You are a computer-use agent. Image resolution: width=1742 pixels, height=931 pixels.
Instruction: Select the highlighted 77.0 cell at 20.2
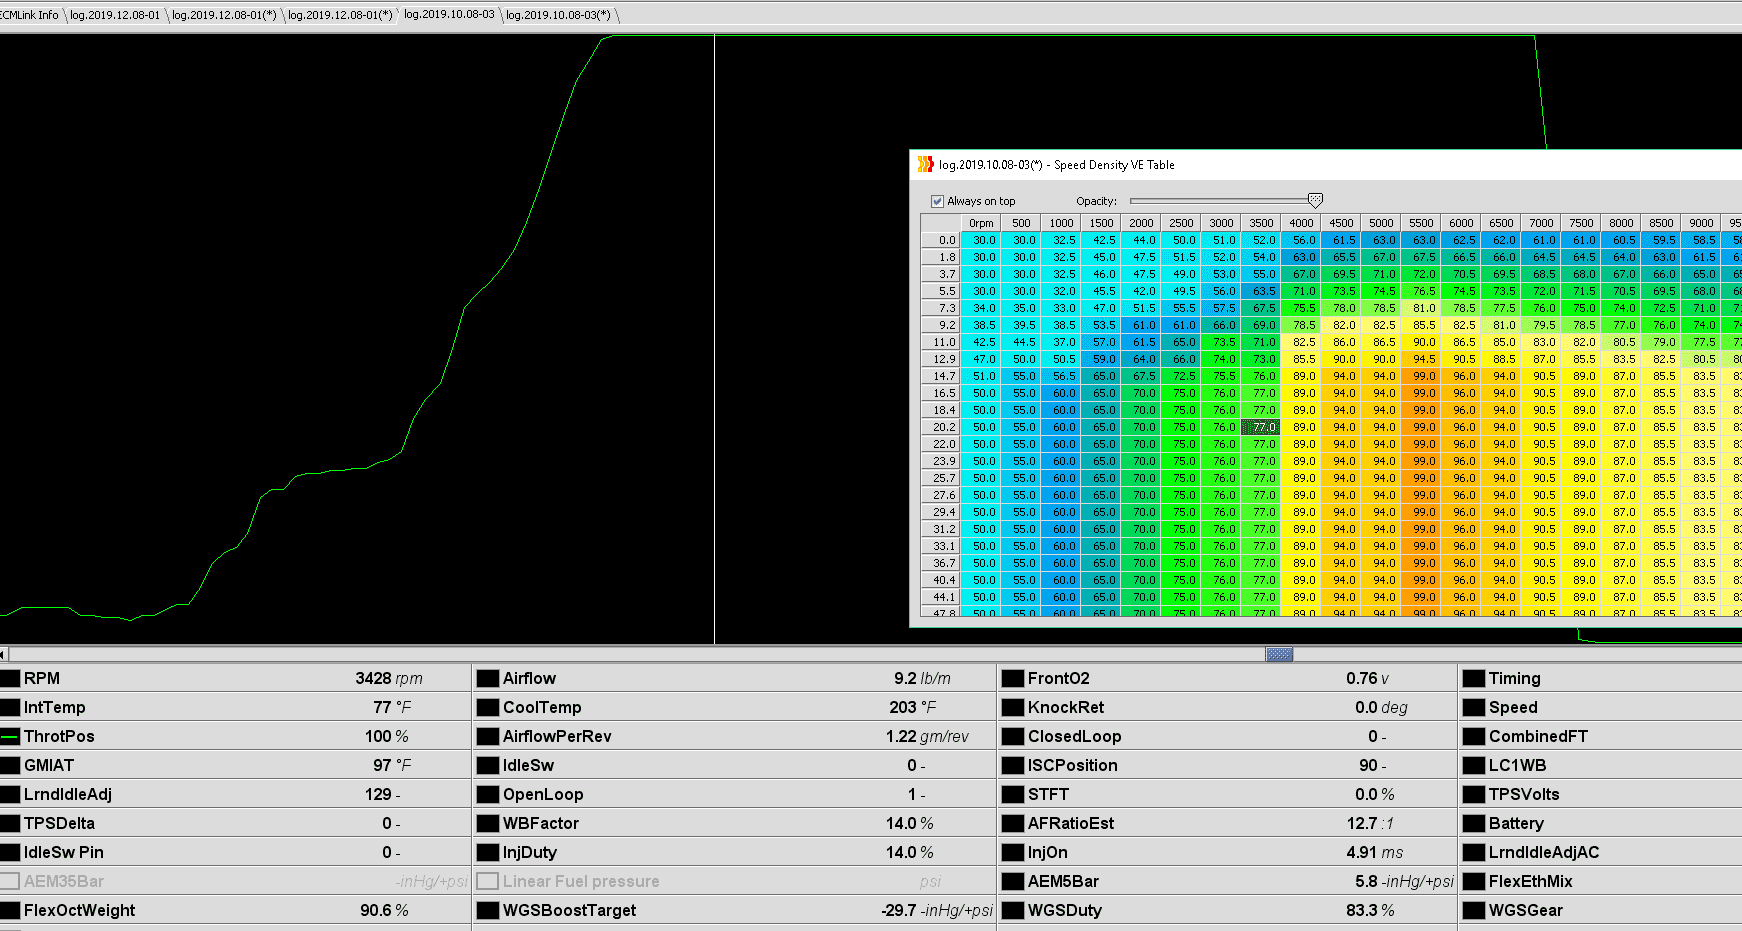pos(1260,427)
